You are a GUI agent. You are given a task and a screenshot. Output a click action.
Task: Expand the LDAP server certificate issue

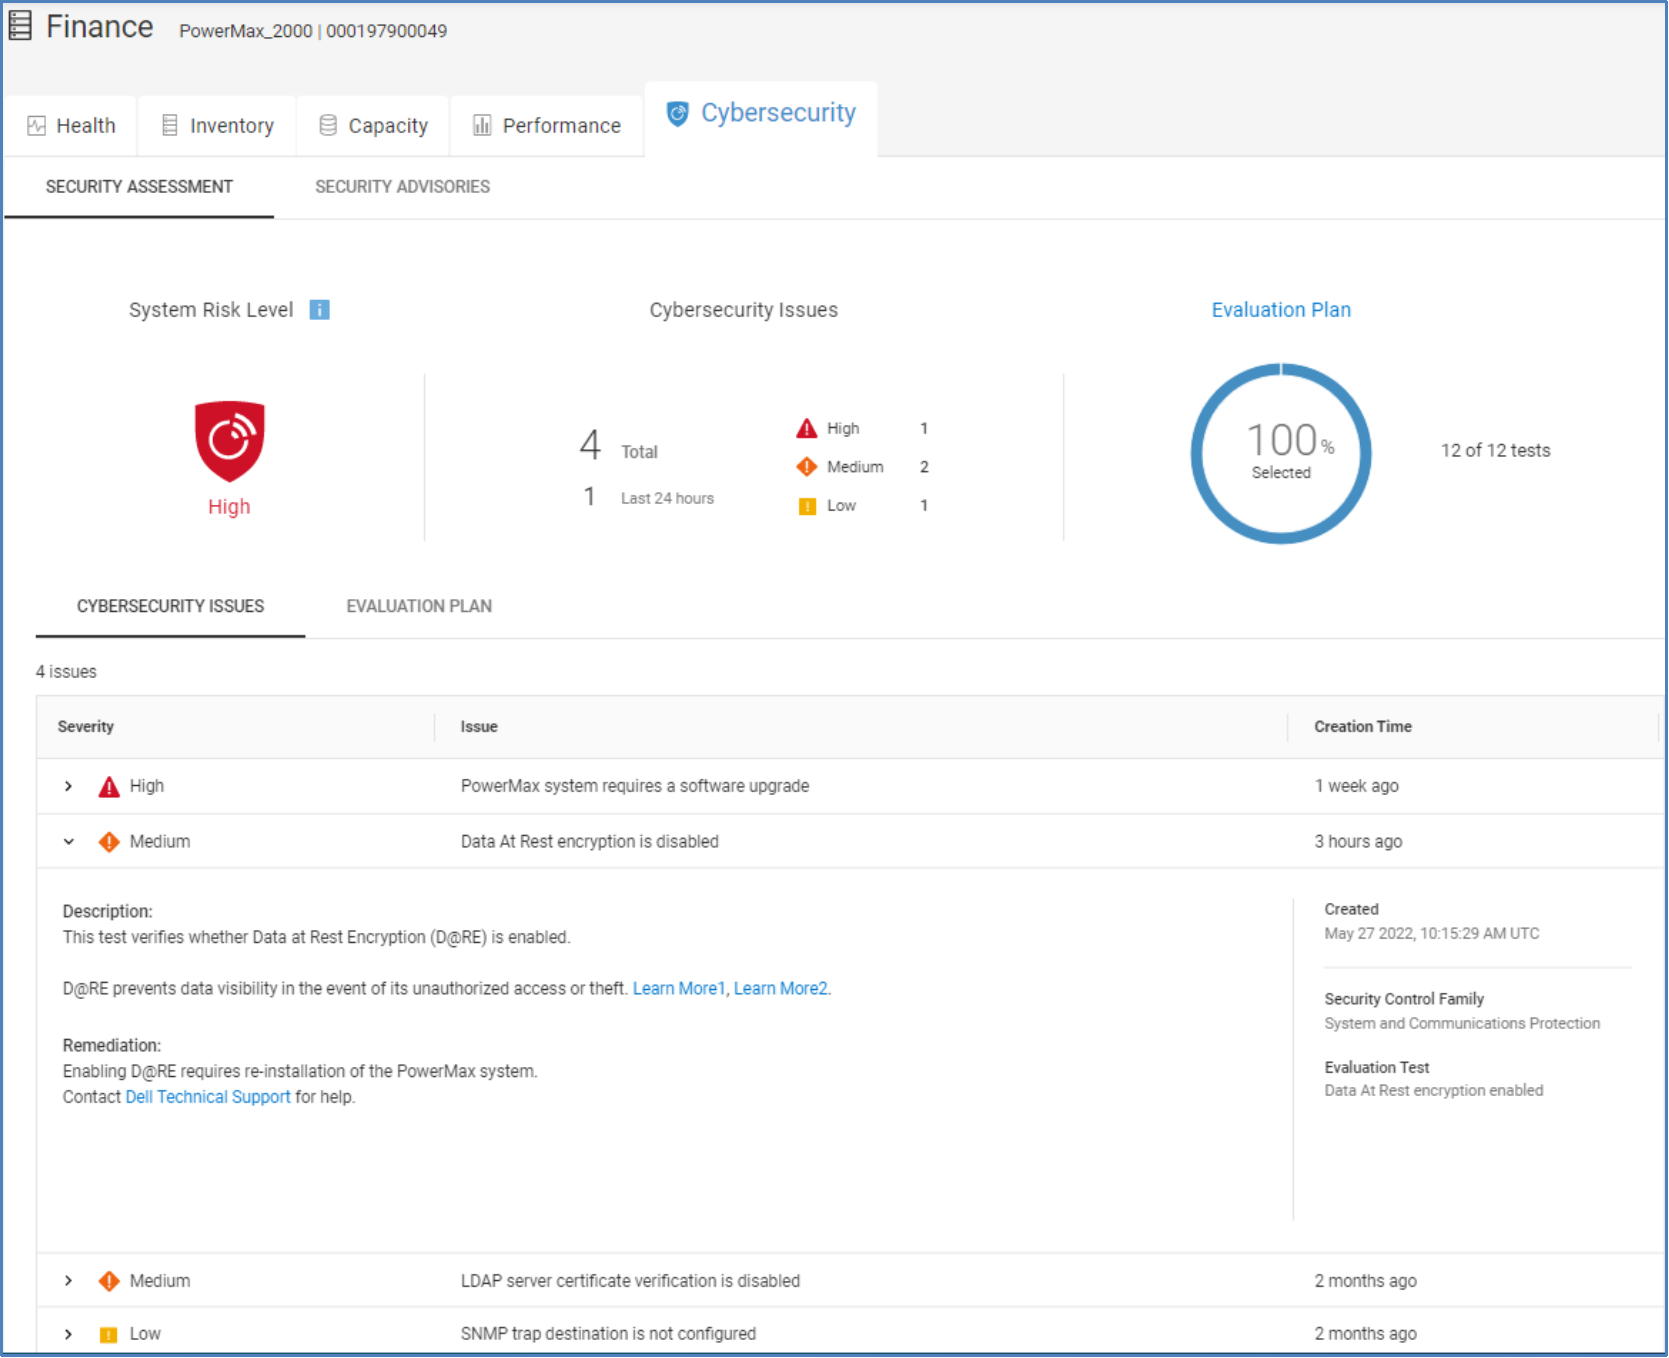(68, 1281)
